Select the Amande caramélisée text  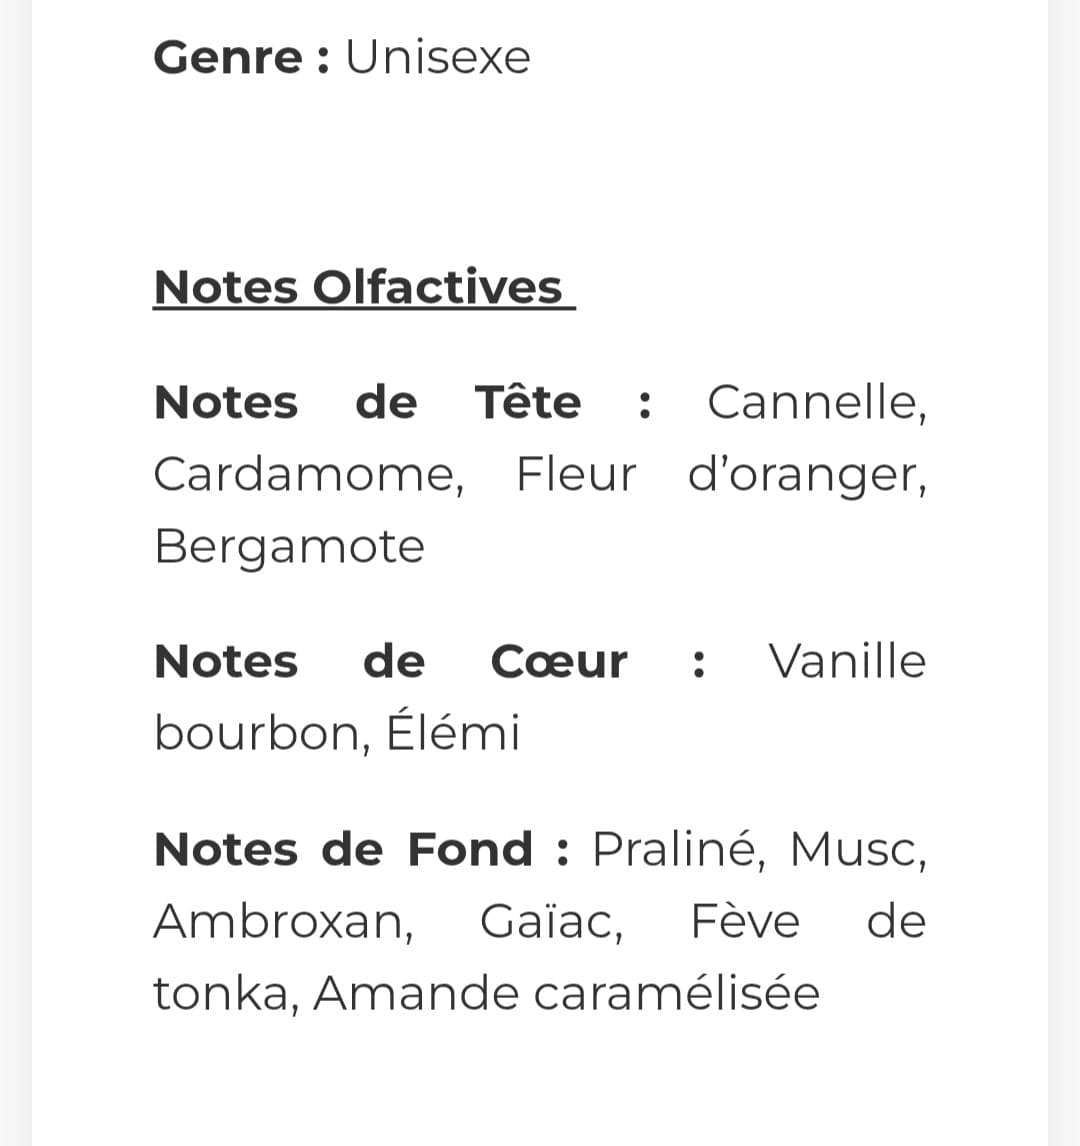[x=567, y=994]
